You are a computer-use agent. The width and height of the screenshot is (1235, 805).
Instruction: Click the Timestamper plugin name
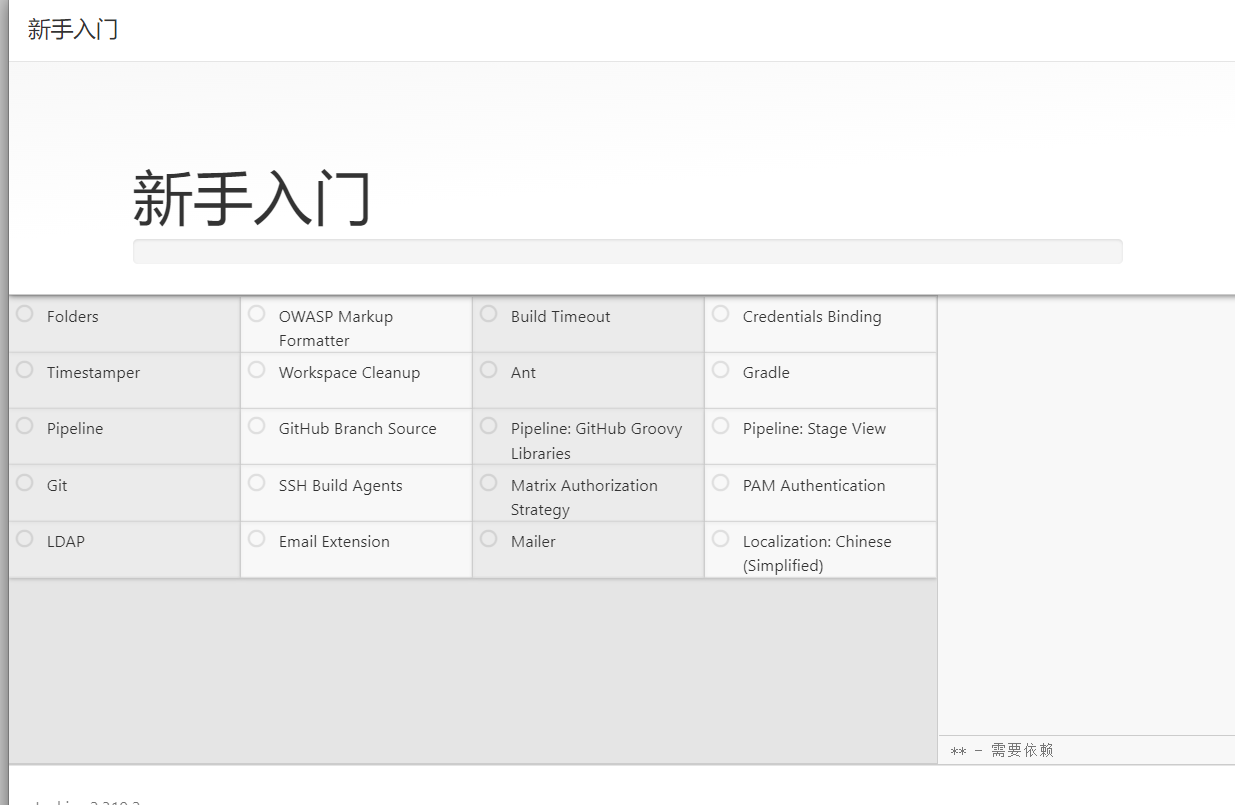[x=93, y=373]
